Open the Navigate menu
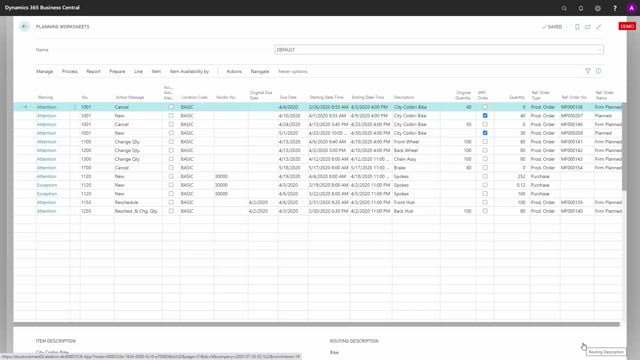 260,71
